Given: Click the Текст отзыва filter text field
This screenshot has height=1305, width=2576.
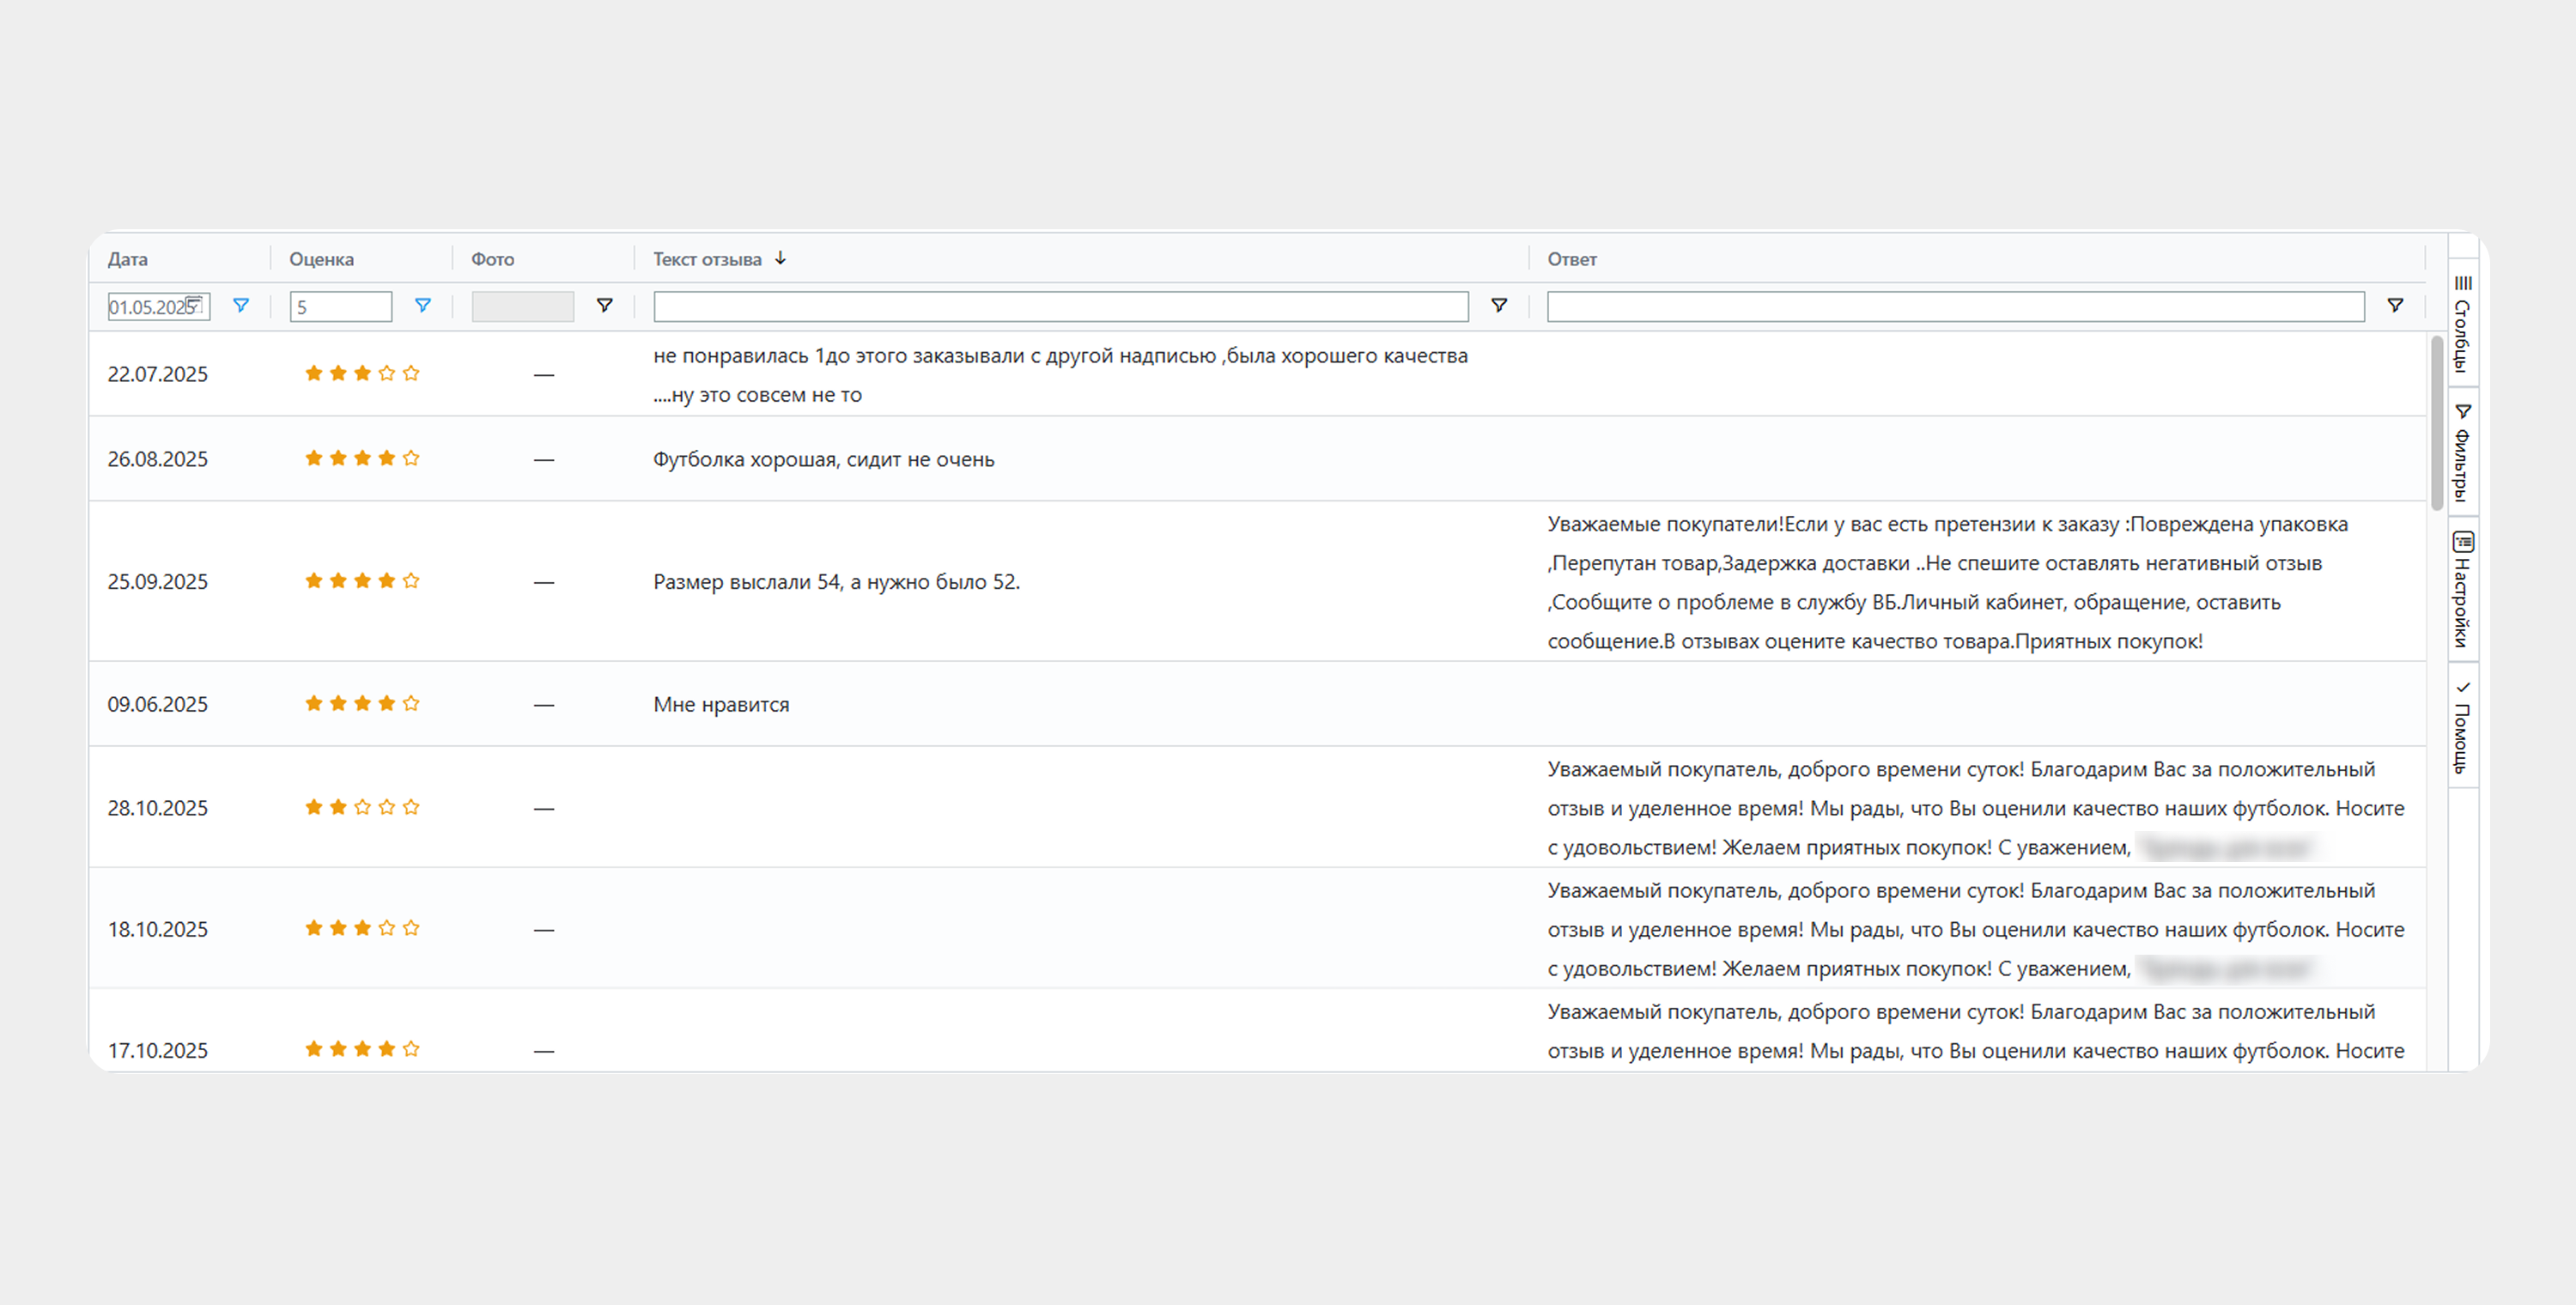Looking at the screenshot, I should point(1060,306).
